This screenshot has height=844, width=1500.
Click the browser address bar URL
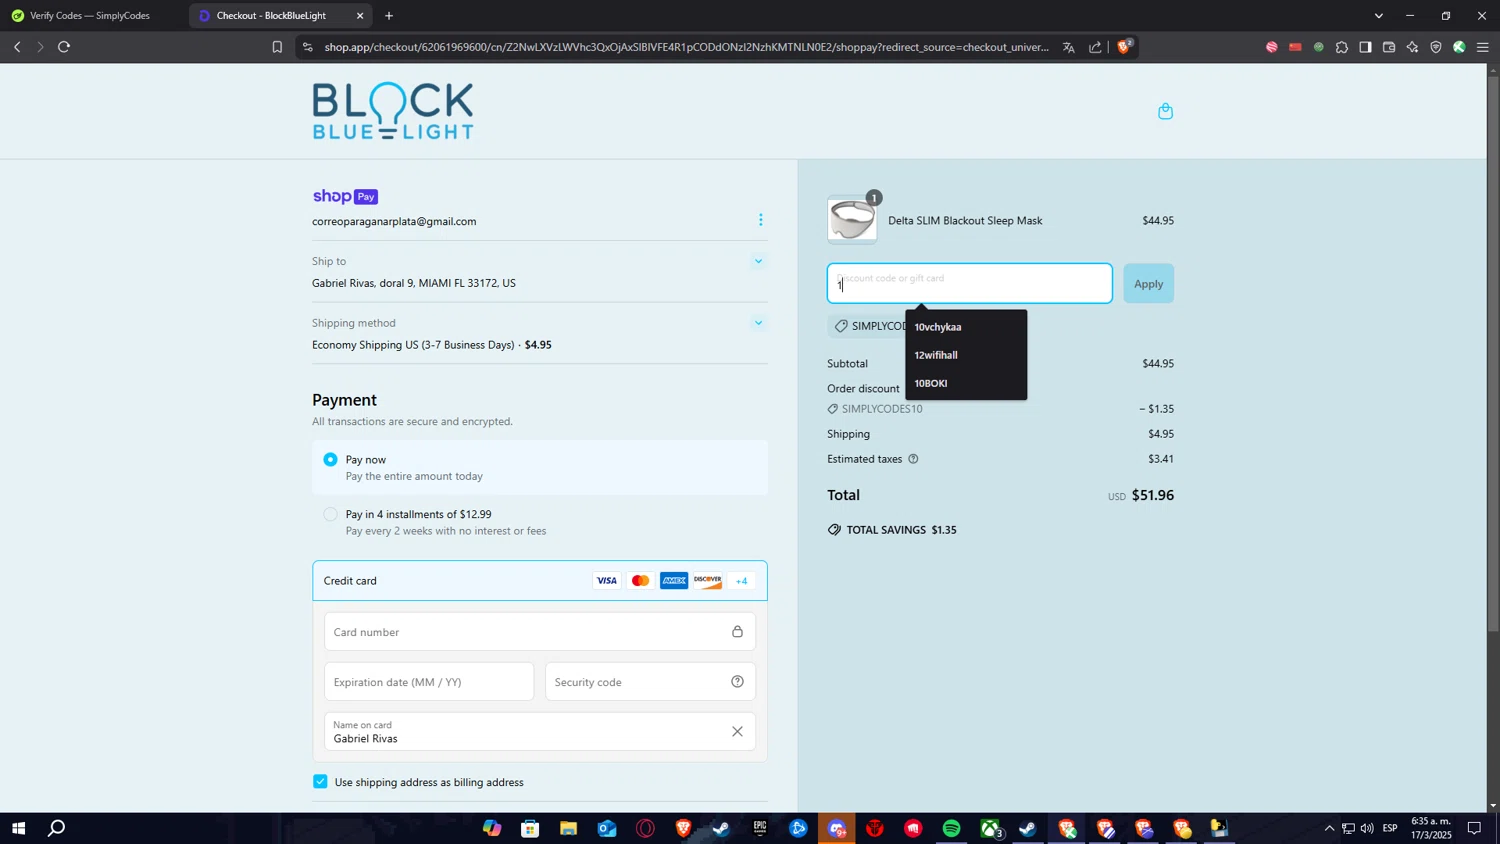[x=686, y=47]
